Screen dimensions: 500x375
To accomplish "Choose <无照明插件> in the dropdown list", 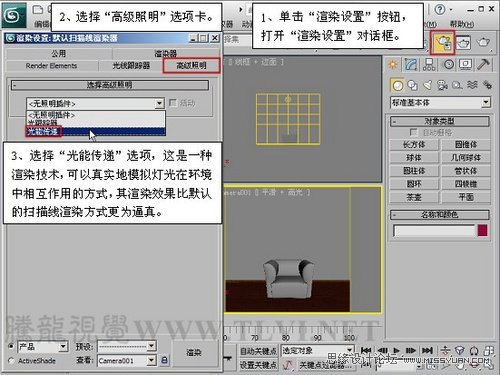I will pos(96,115).
